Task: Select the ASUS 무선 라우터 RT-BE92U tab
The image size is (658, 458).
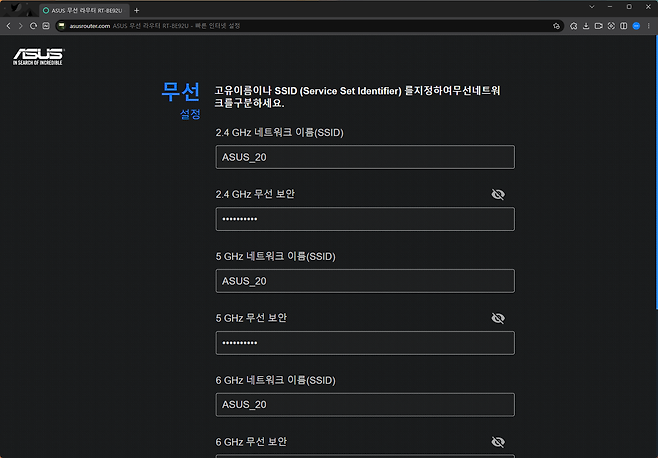Action: (x=84, y=10)
